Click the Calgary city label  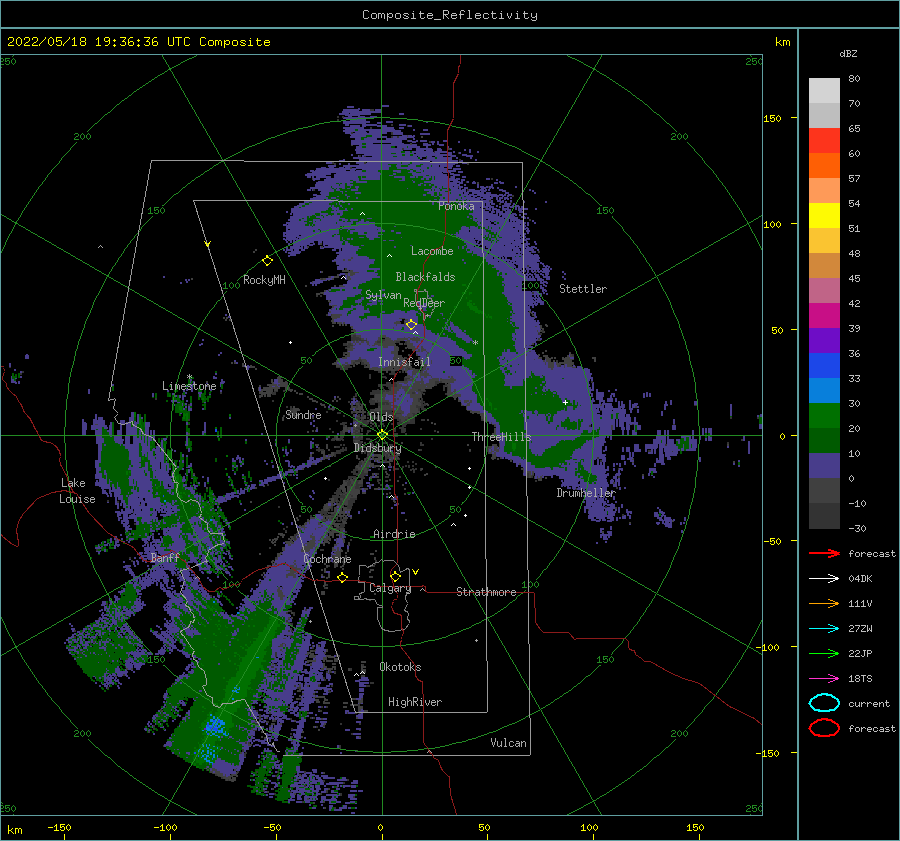pos(390,588)
